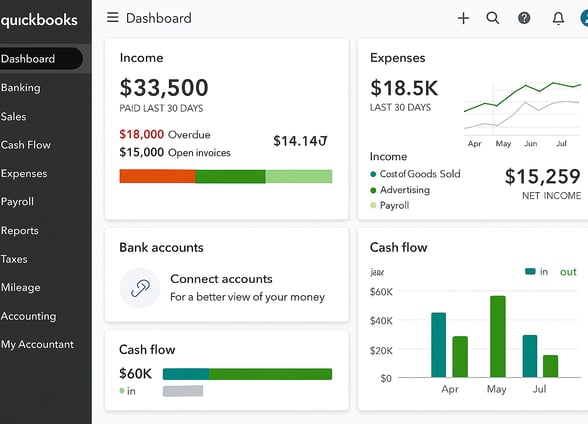The width and height of the screenshot is (588, 424).
Task: Click the gray bar below the $60K bar
Action: 183,391
